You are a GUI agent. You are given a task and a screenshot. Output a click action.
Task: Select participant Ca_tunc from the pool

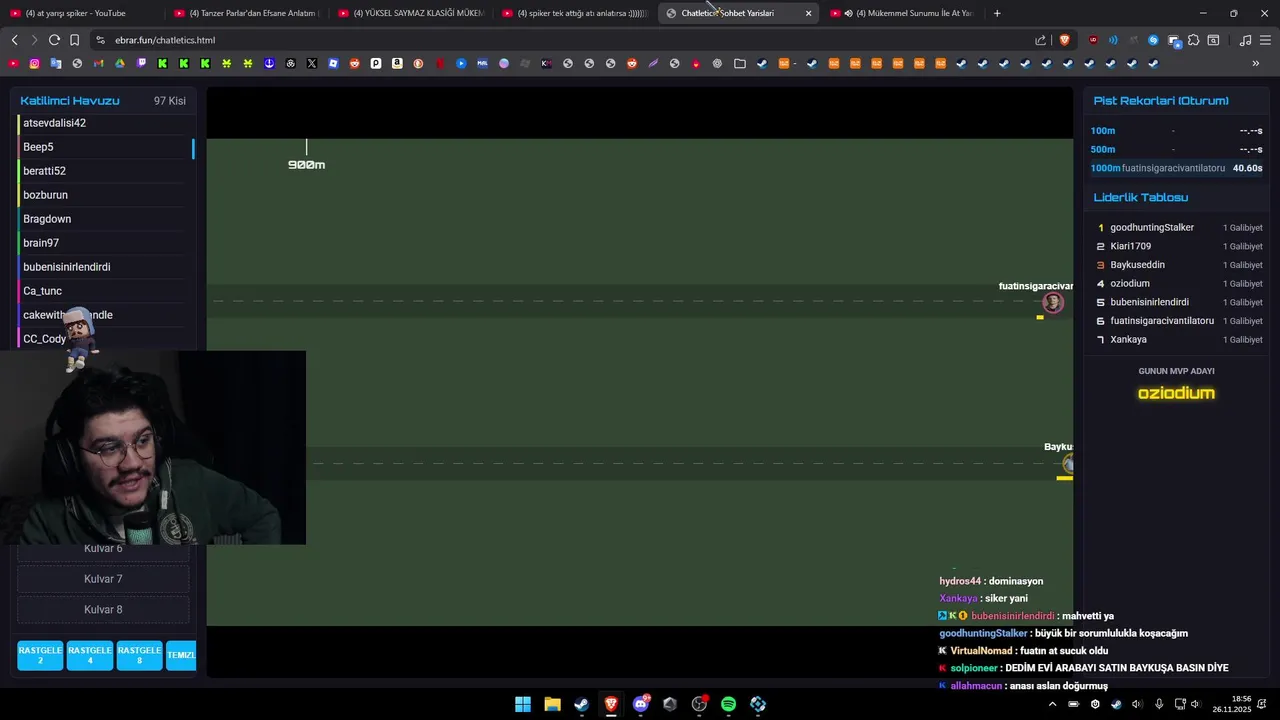point(102,291)
